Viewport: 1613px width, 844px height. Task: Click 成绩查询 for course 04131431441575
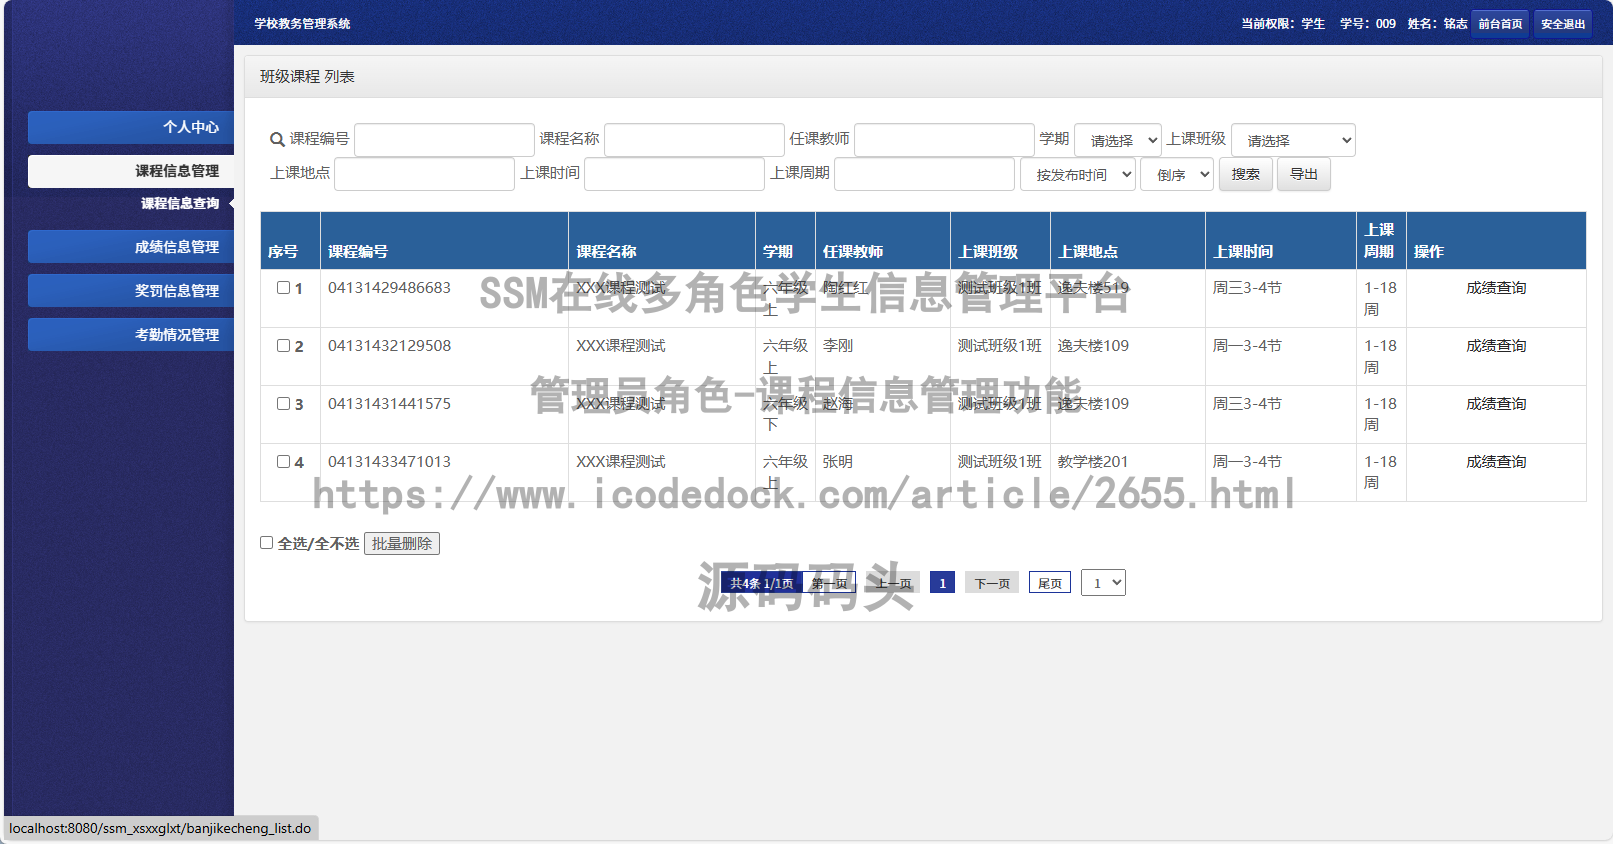[1496, 404]
